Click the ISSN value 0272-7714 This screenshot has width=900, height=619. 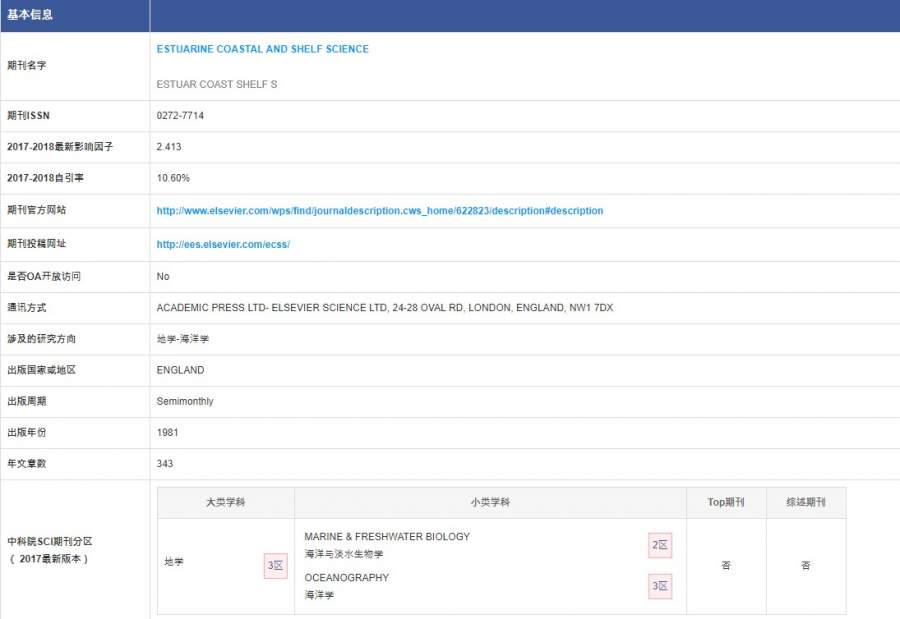coord(180,116)
